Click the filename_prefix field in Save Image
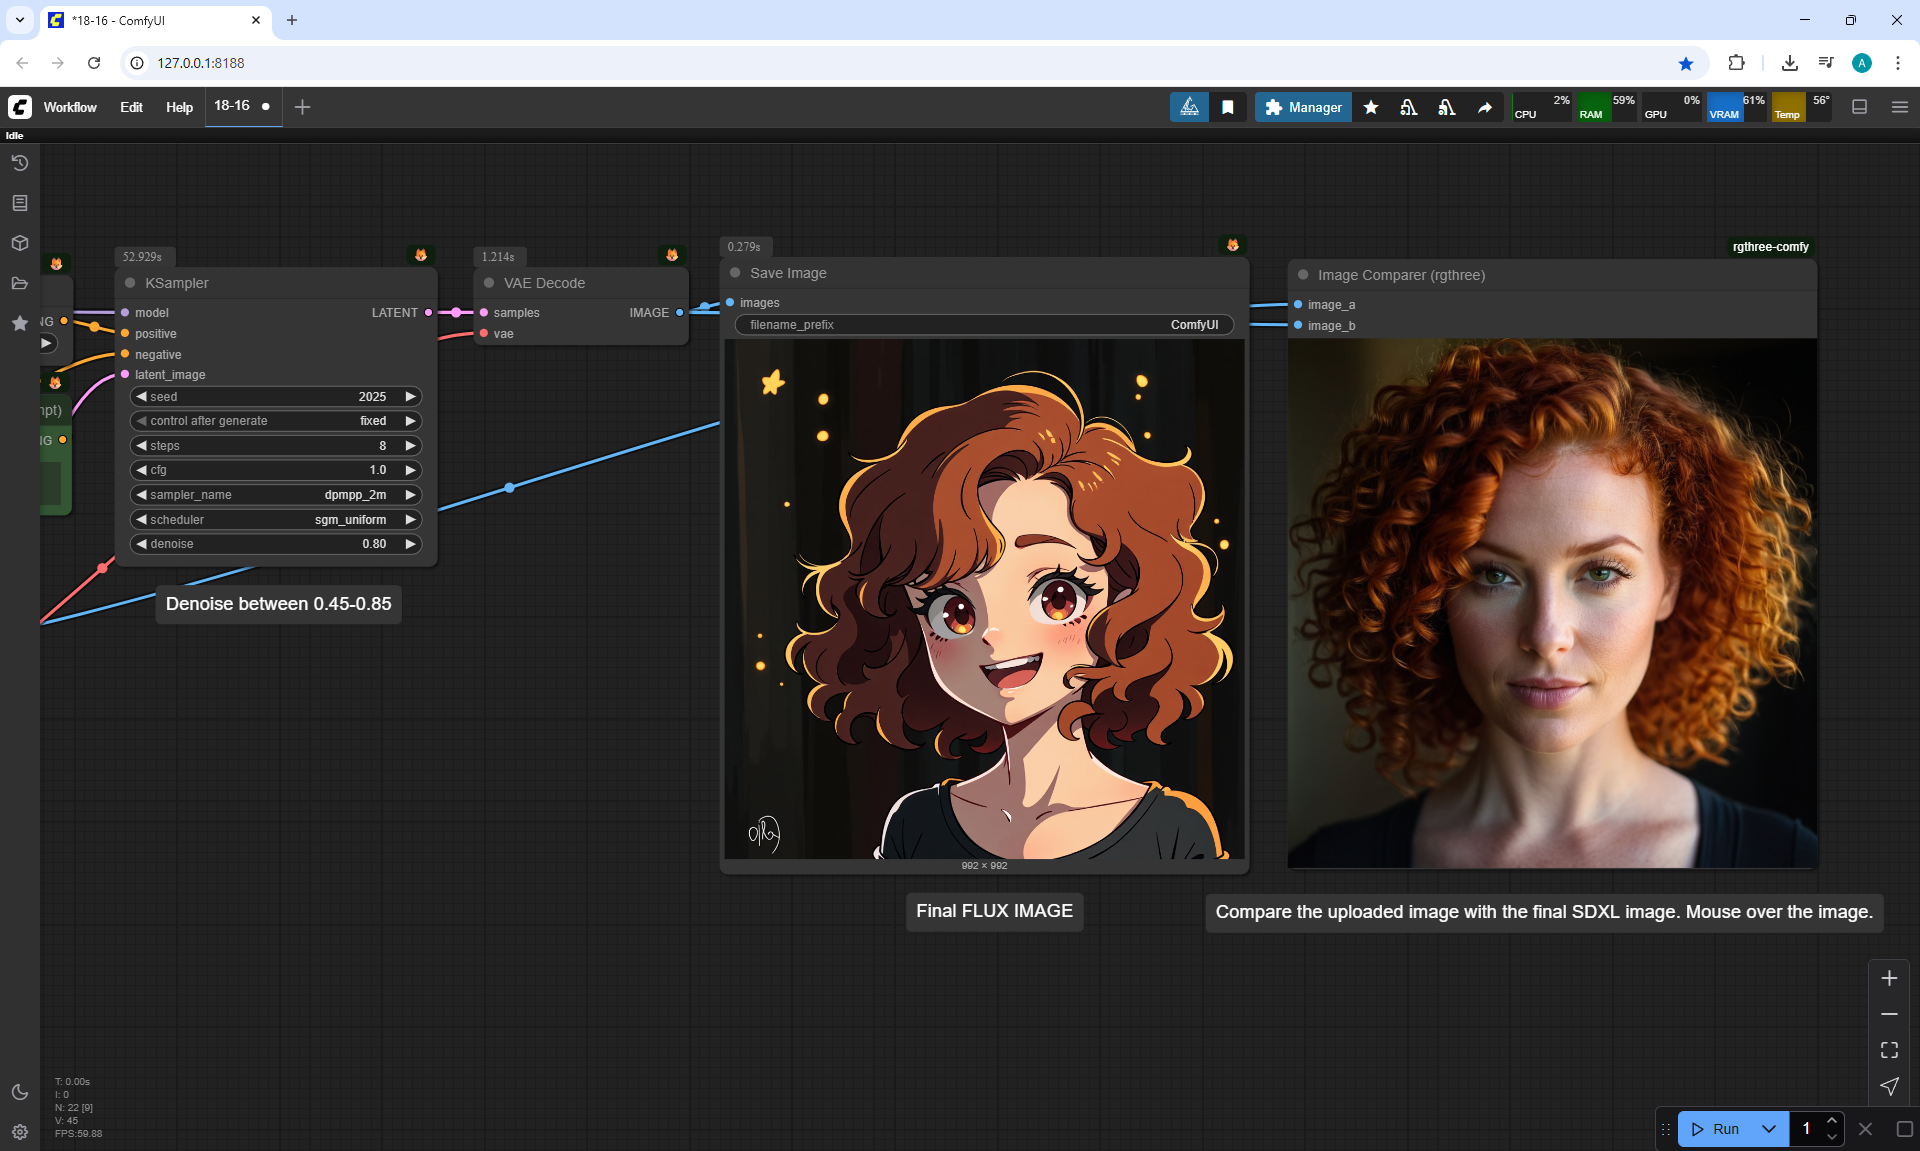1920x1151 pixels. point(984,325)
